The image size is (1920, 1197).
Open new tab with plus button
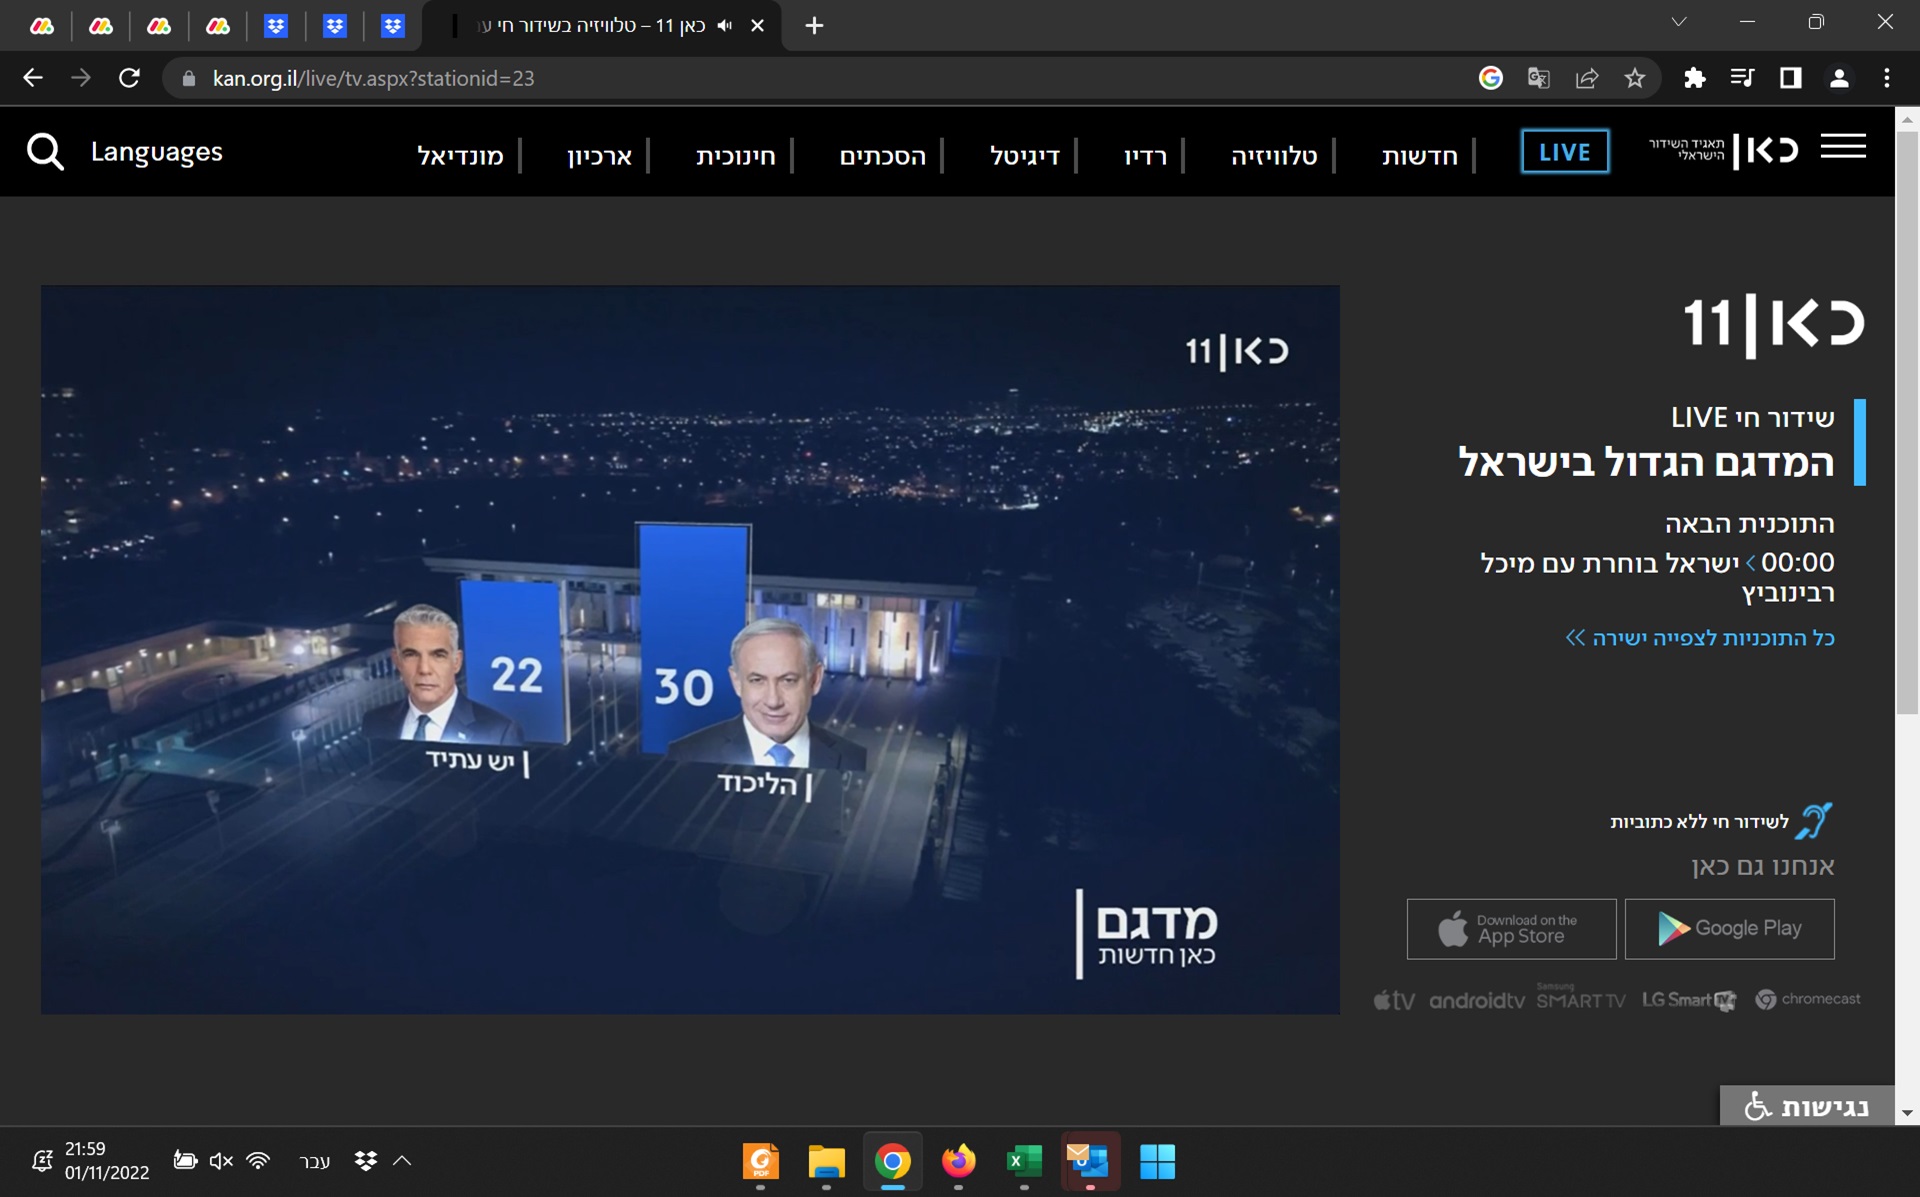pyautogui.click(x=814, y=26)
